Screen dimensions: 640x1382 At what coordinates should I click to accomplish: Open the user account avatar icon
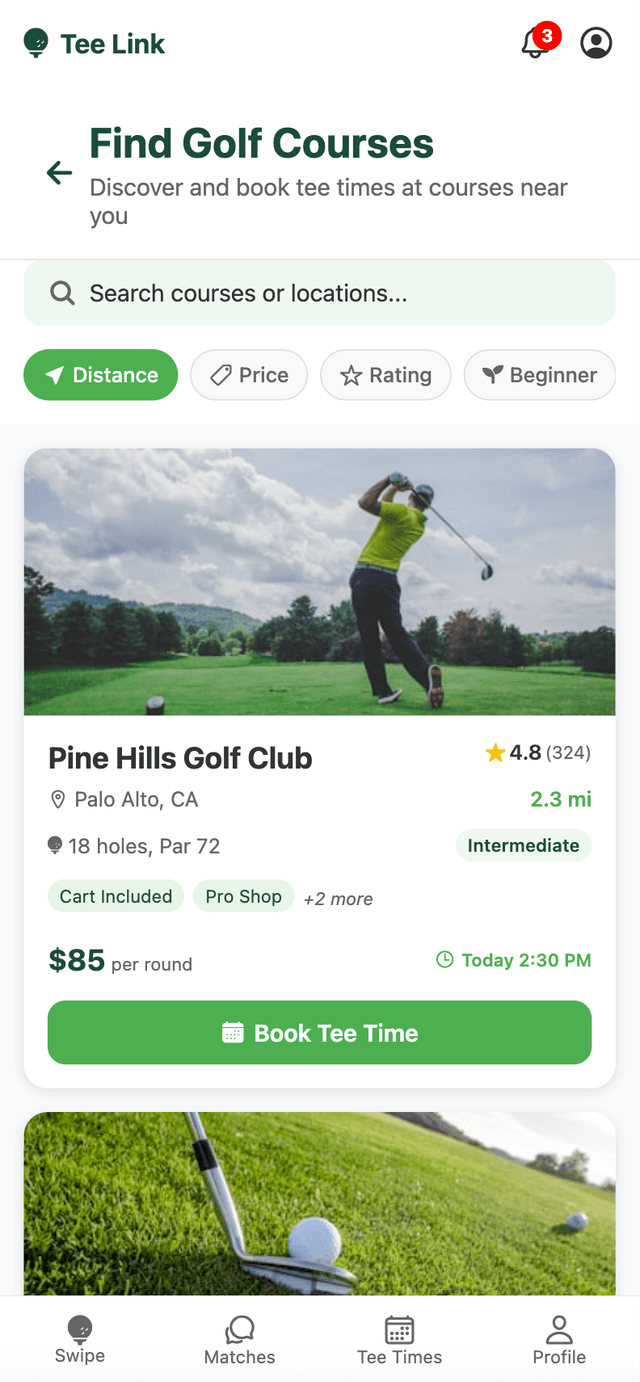pos(596,43)
